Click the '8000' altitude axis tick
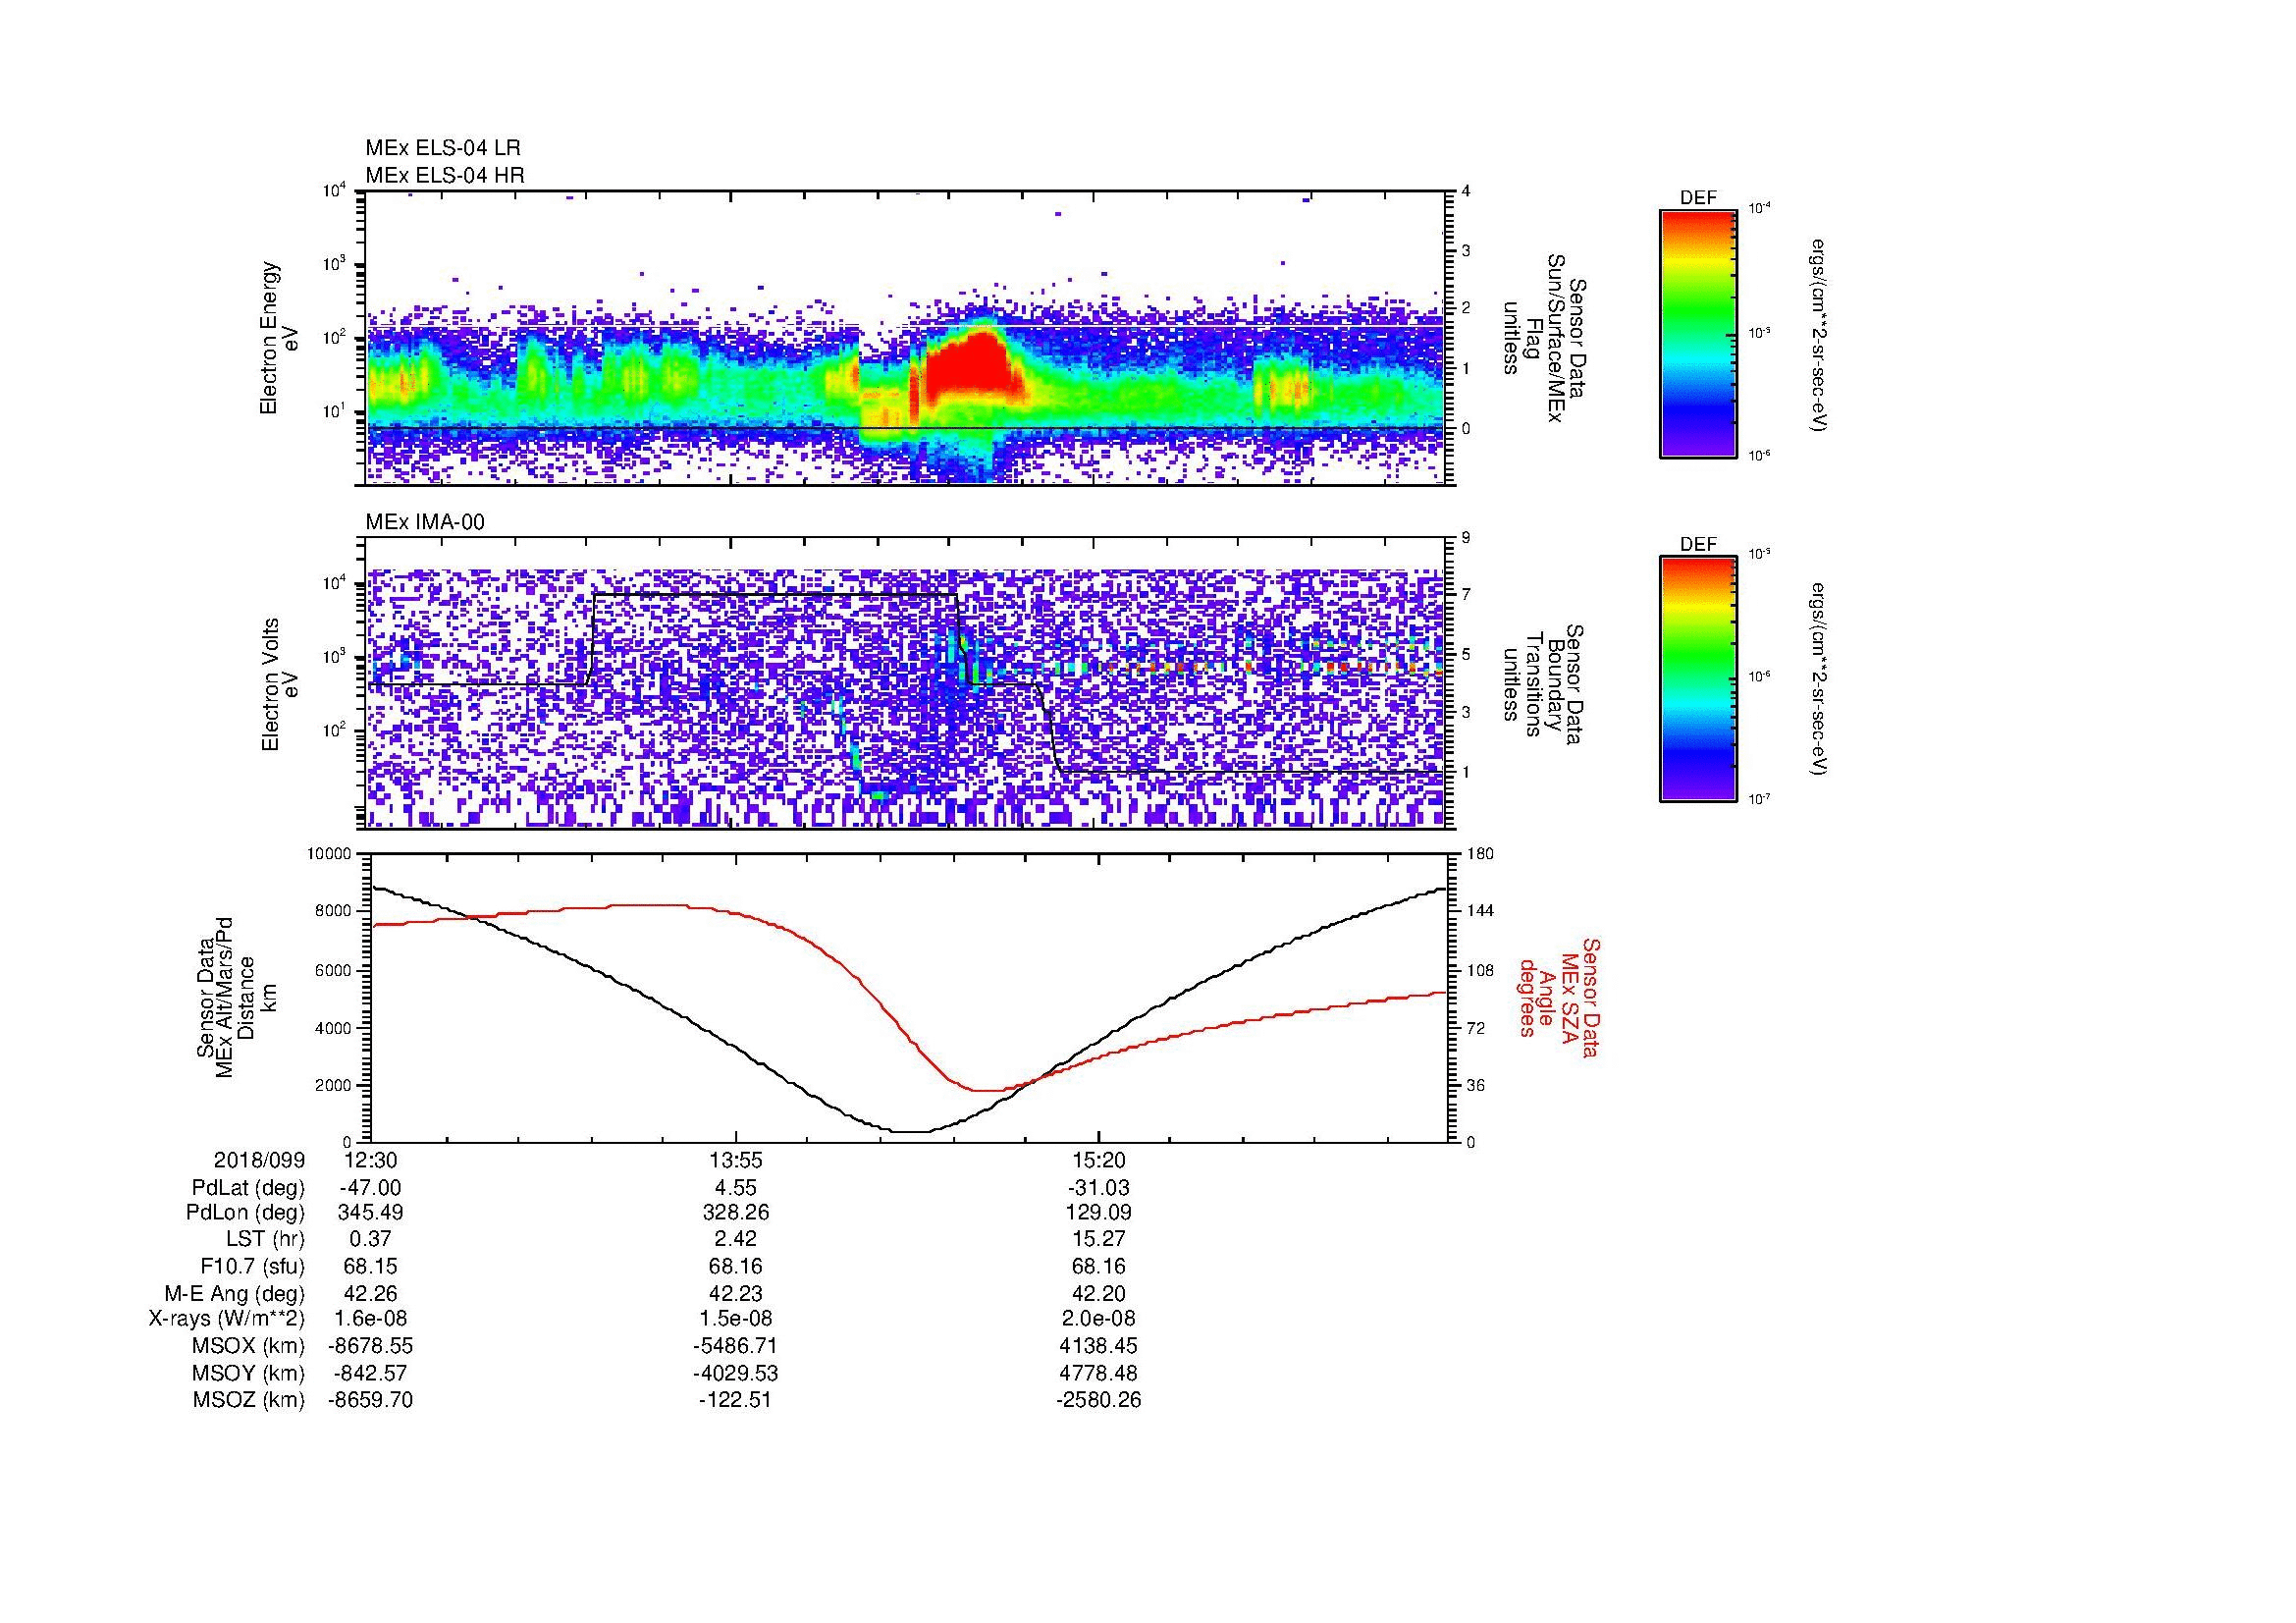Screen dimensions: 2296x1623 334,911
